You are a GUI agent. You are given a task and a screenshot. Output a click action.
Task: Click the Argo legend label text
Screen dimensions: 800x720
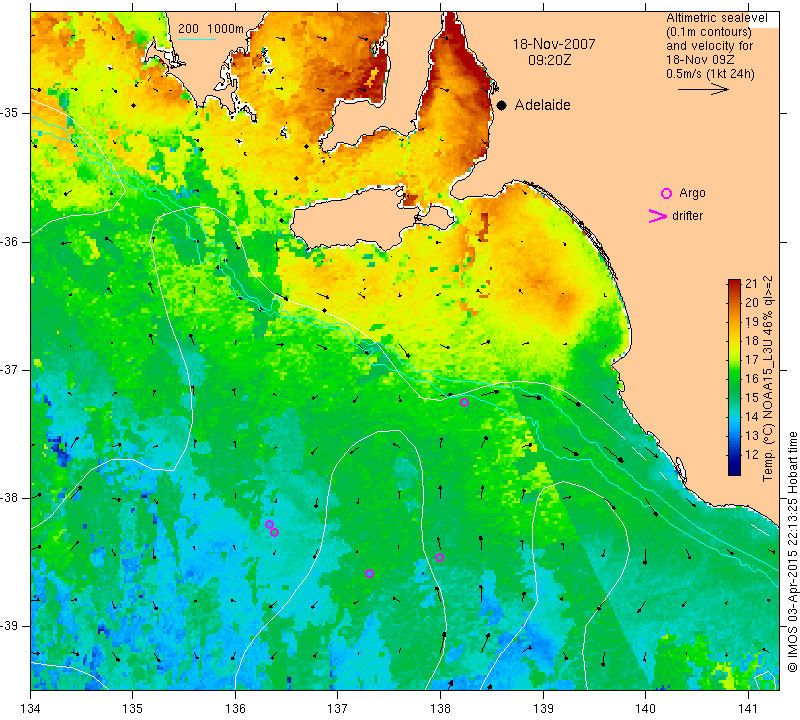click(692, 193)
